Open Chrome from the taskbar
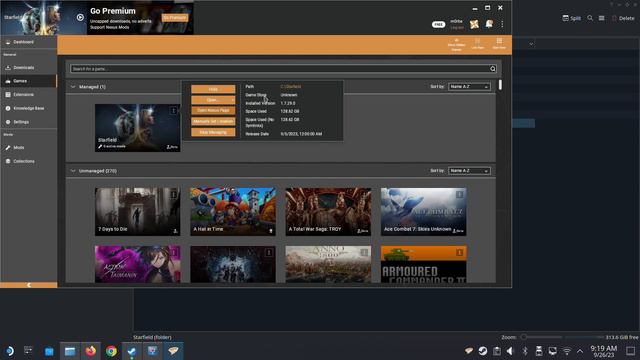640x360 pixels. pos(111,351)
